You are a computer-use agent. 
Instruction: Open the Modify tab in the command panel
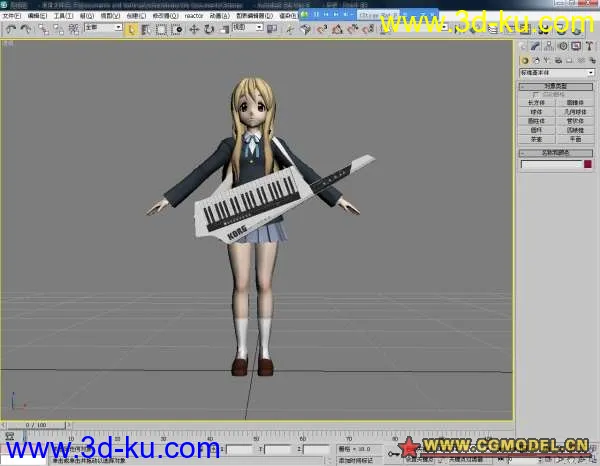(x=535, y=46)
